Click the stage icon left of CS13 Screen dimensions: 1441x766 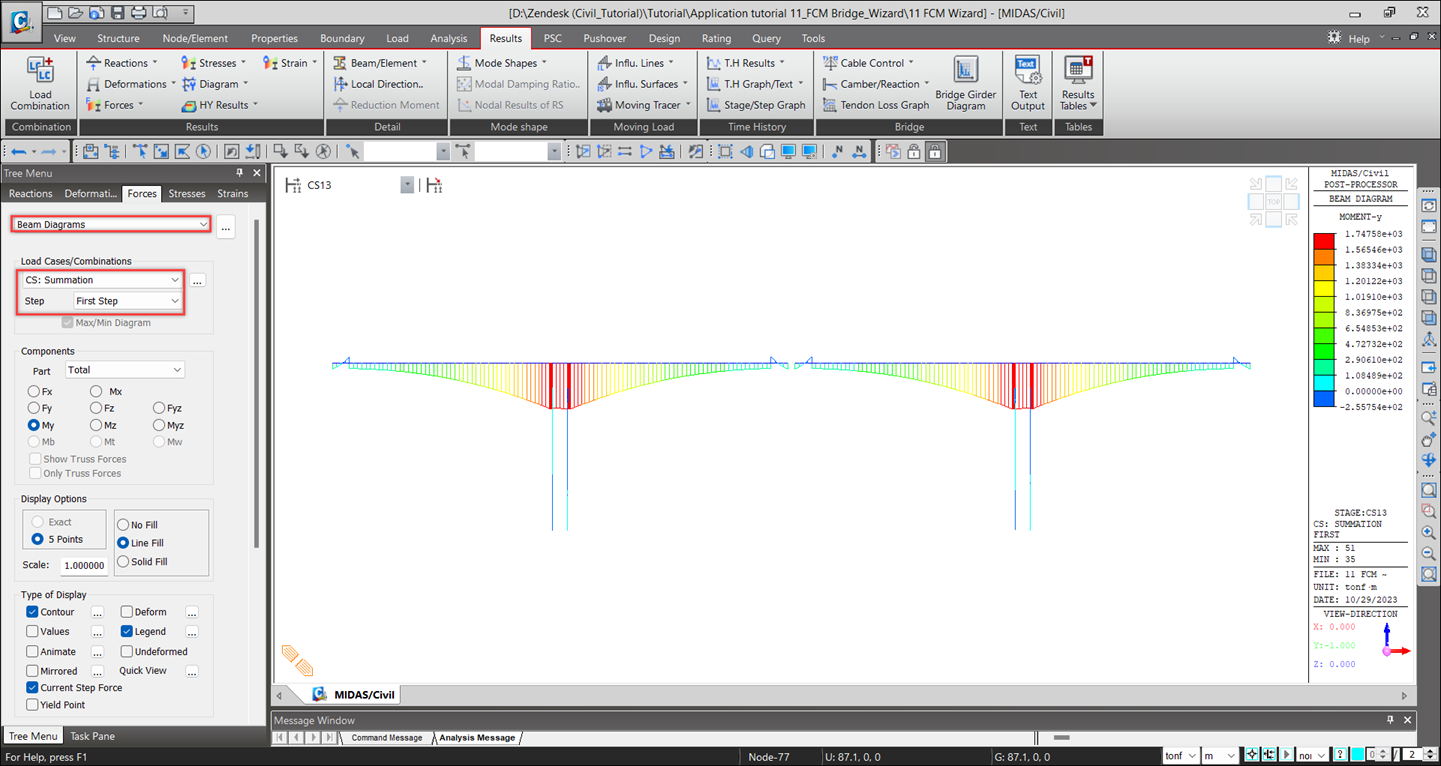[x=293, y=185]
